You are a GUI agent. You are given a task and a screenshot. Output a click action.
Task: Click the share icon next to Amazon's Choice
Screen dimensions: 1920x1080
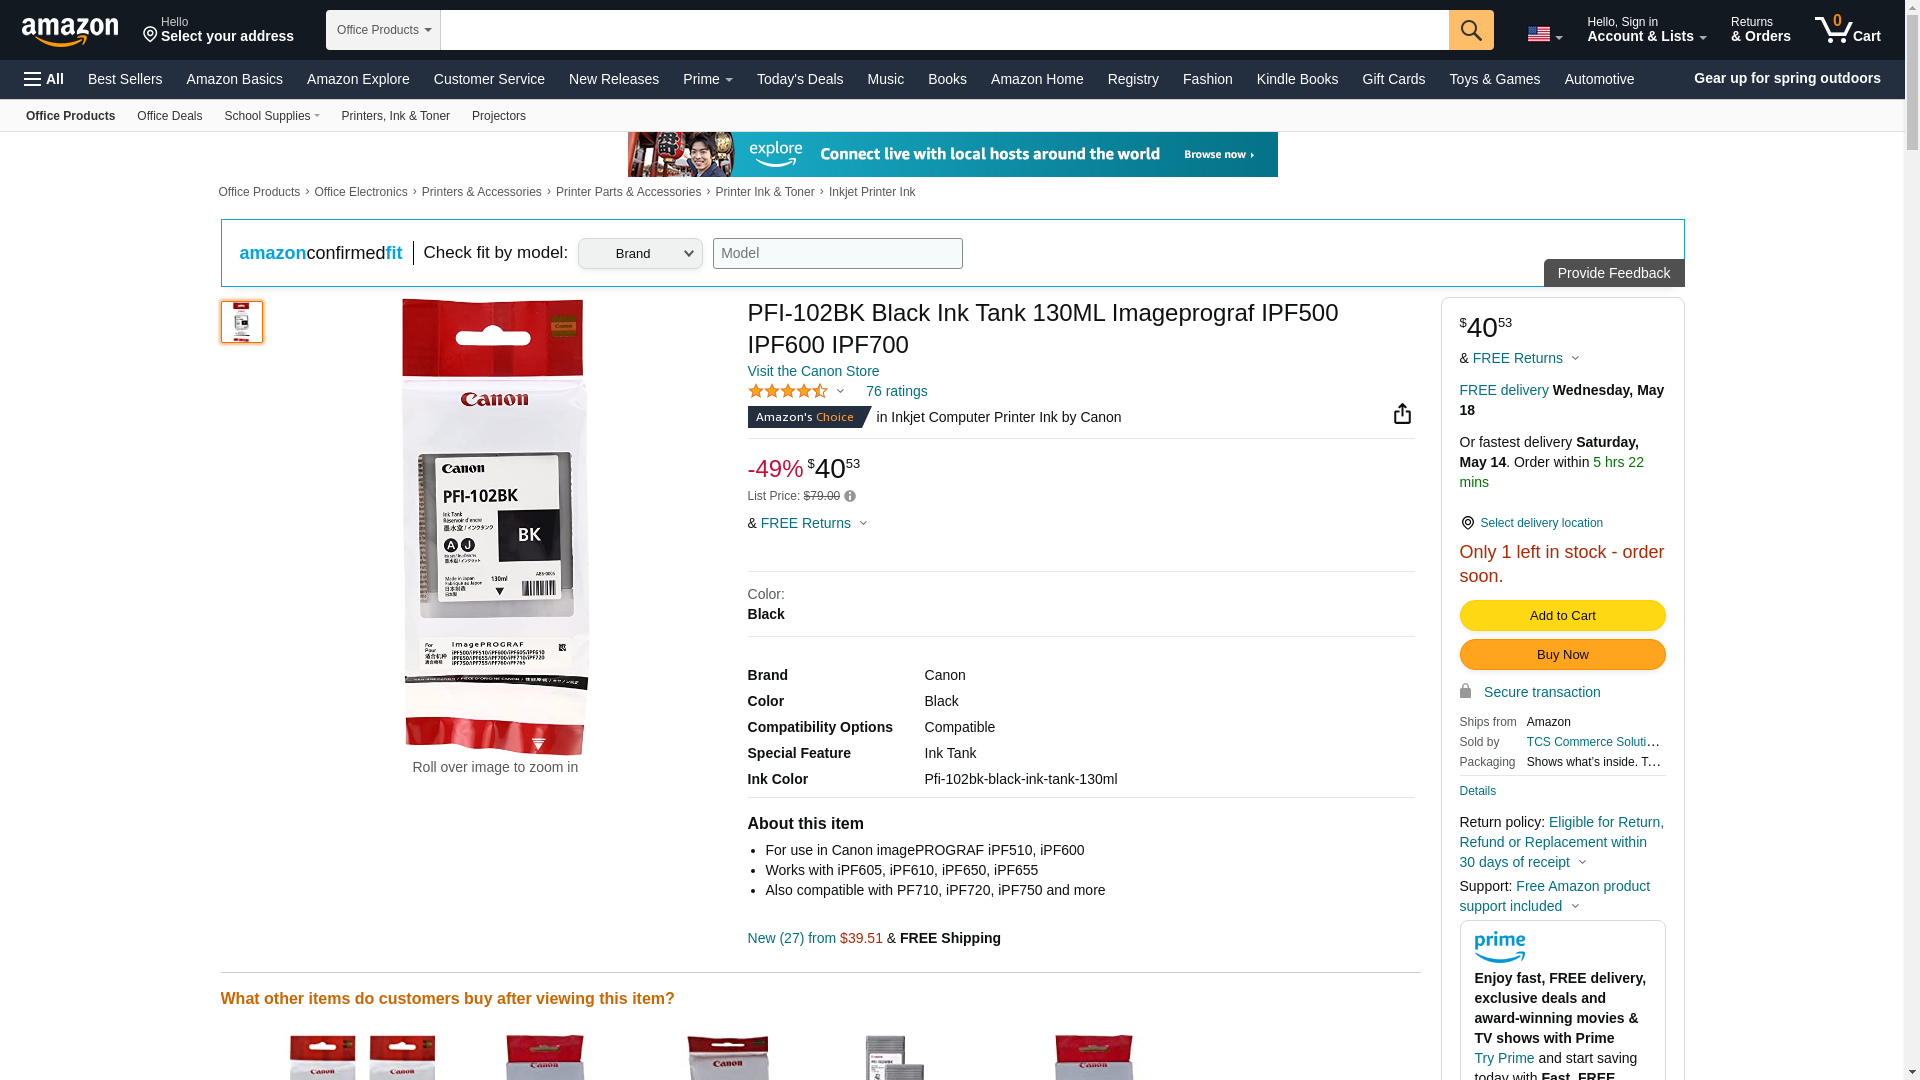click(1402, 414)
